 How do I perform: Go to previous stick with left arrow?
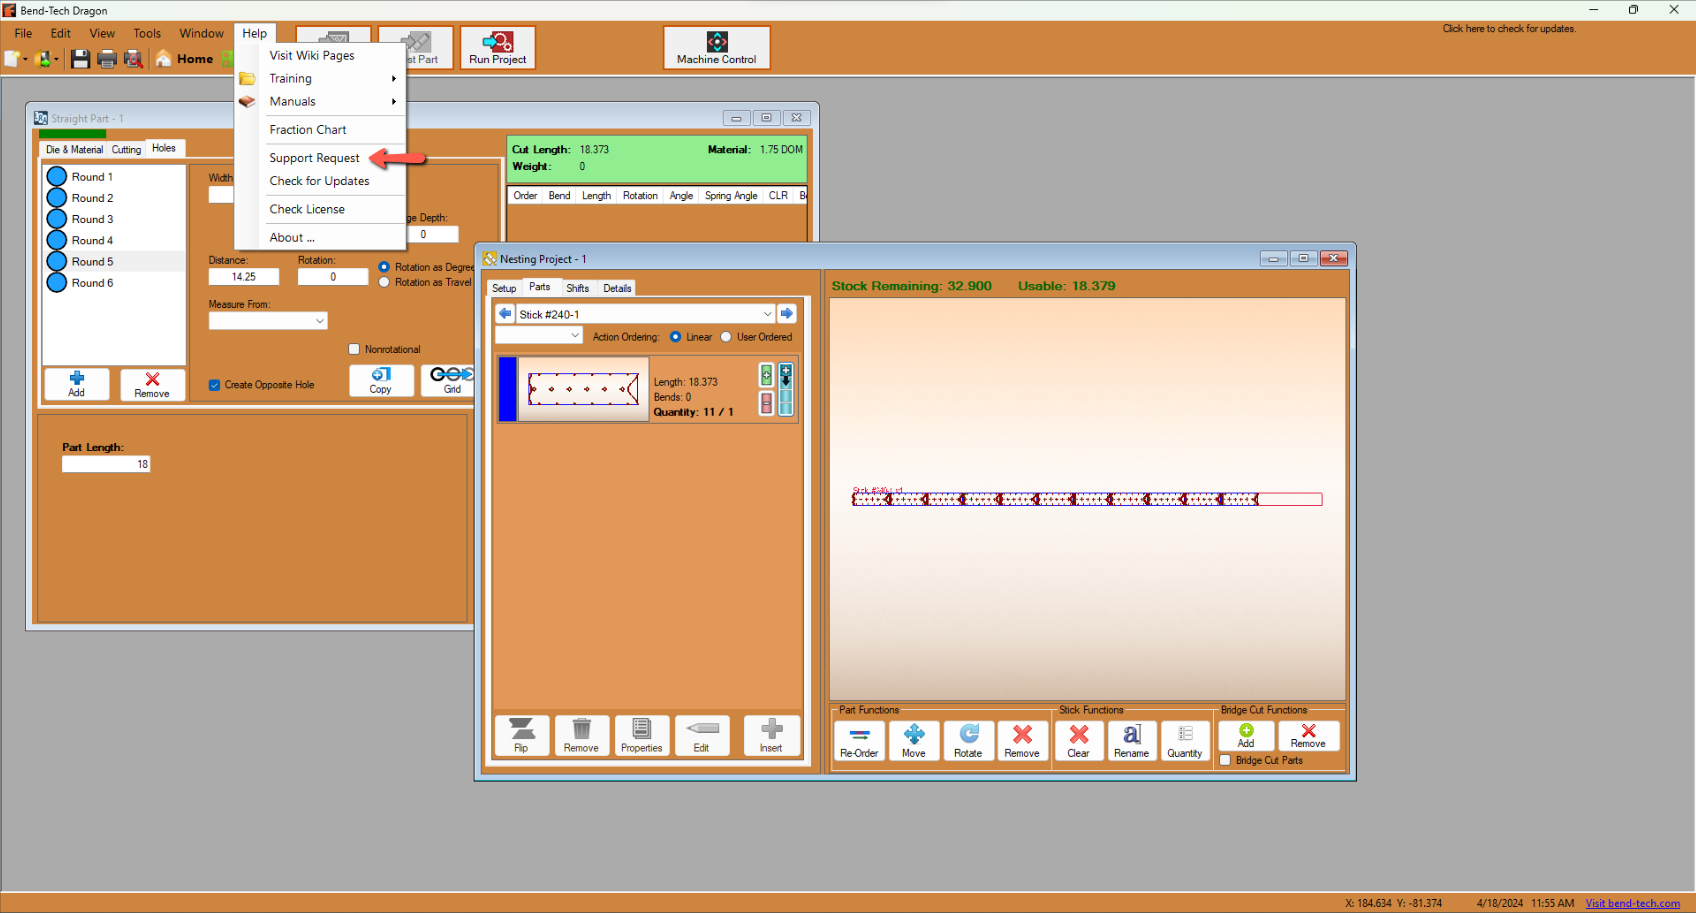[505, 314]
